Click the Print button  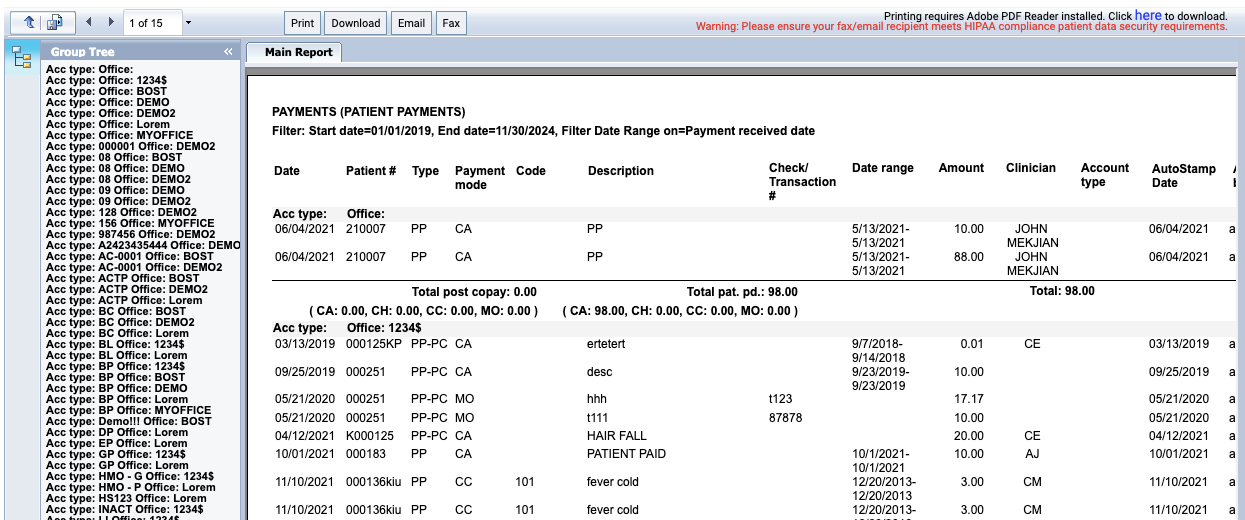pyautogui.click(x=302, y=23)
